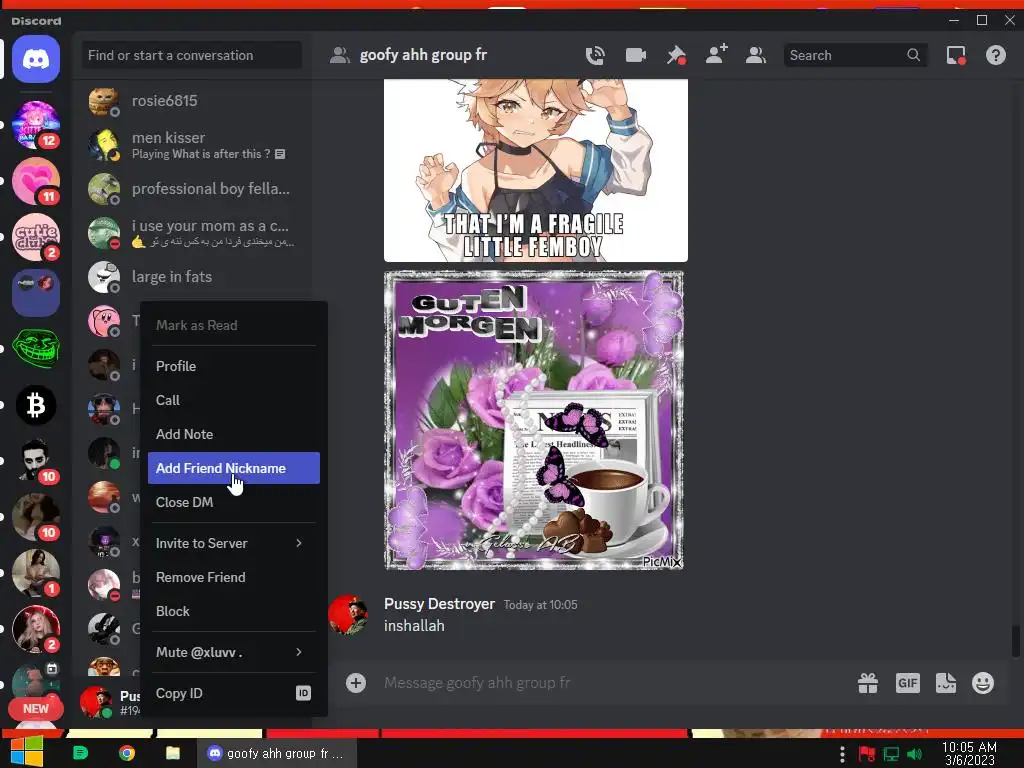
Task: Start a video call in group
Action: click(x=635, y=56)
